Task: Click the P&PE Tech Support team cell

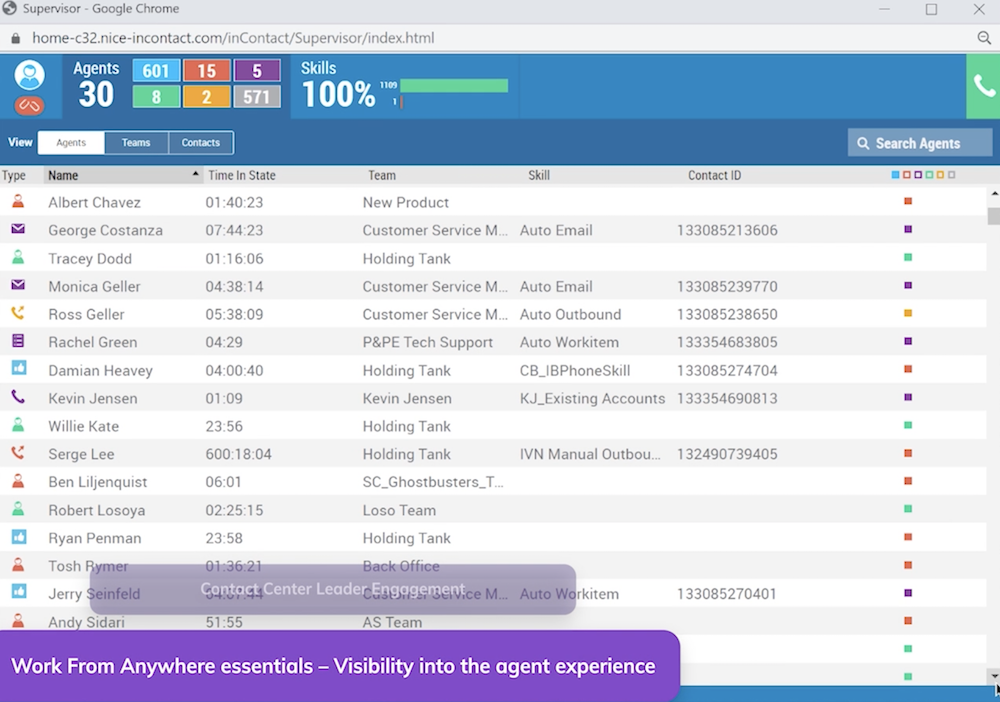Action: (427, 342)
